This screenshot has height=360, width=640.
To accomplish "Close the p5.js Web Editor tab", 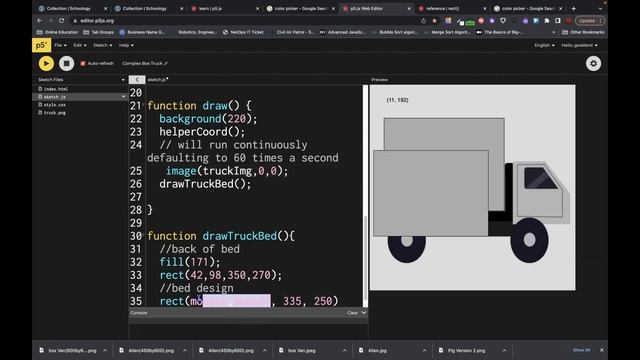I will click(x=409, y=8).
